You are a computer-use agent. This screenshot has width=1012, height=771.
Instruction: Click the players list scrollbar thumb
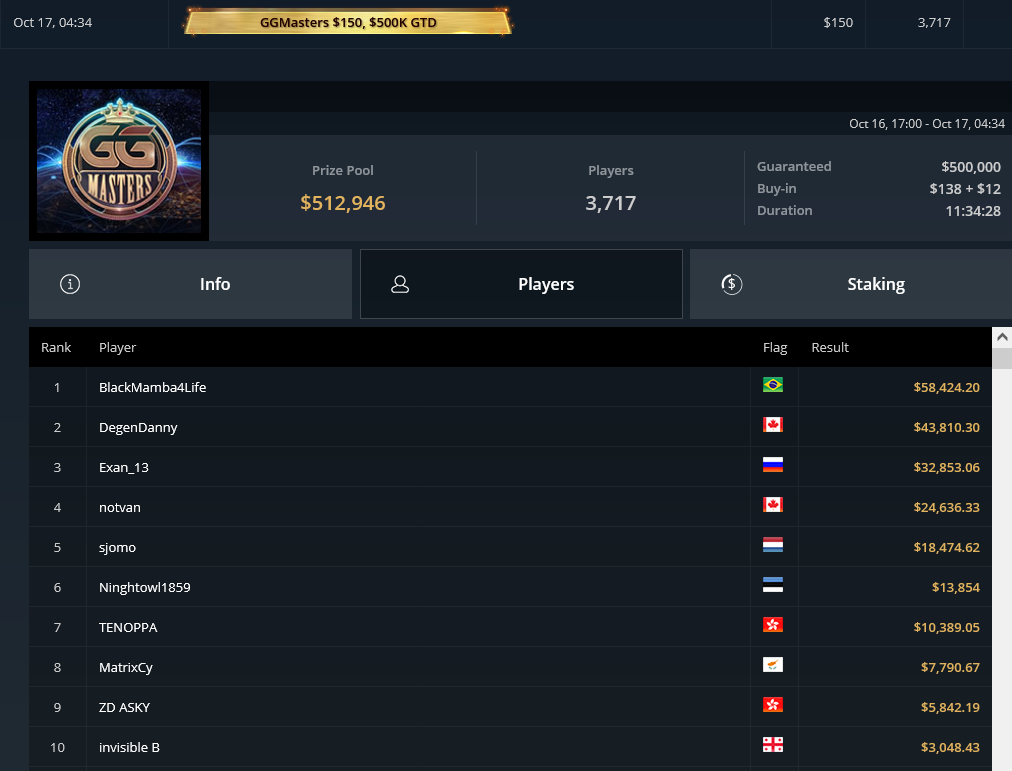coord(1002,358)
